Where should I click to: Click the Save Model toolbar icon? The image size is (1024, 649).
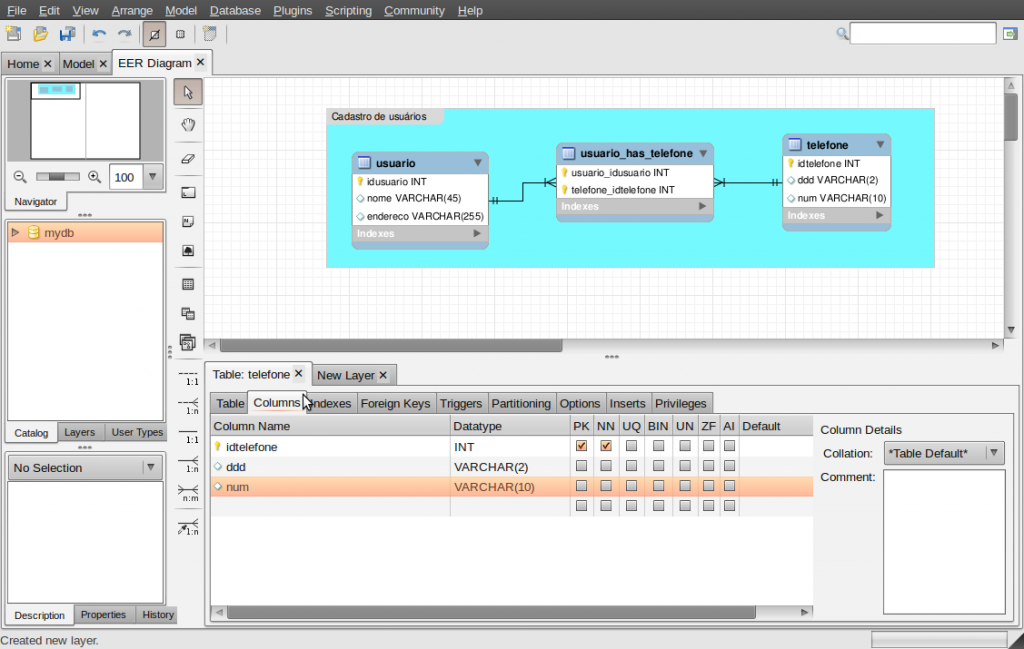[x=67, y=33]
